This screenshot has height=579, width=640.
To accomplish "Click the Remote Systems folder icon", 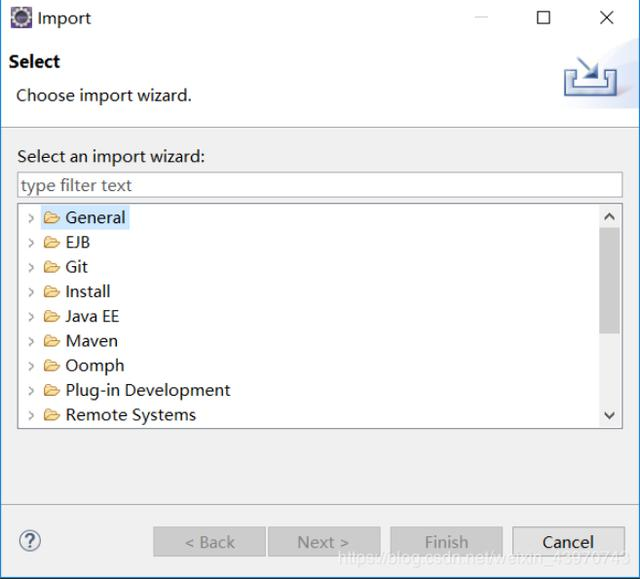I will point(52,415).
